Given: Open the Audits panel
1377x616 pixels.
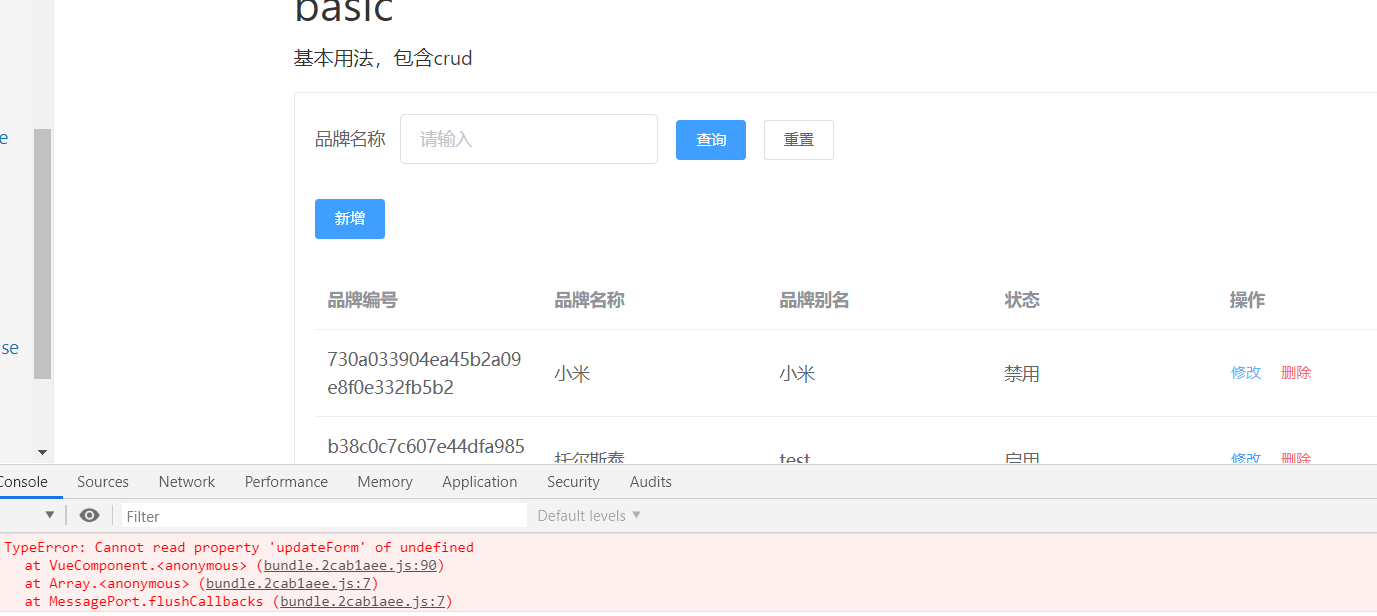Looking at the screenshot, I should click(650, 481).
